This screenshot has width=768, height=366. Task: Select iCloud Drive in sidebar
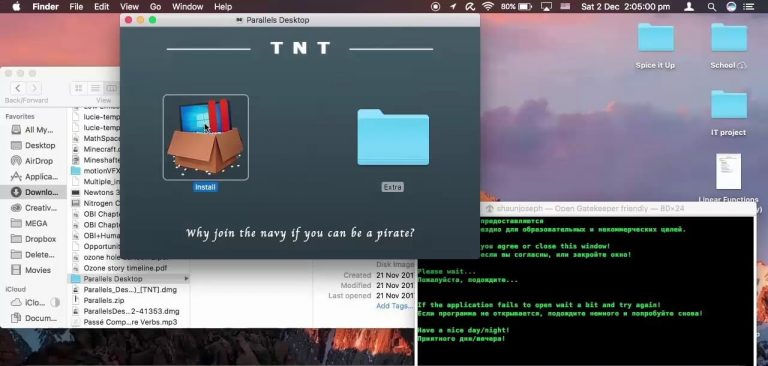(x=33, y=302)
